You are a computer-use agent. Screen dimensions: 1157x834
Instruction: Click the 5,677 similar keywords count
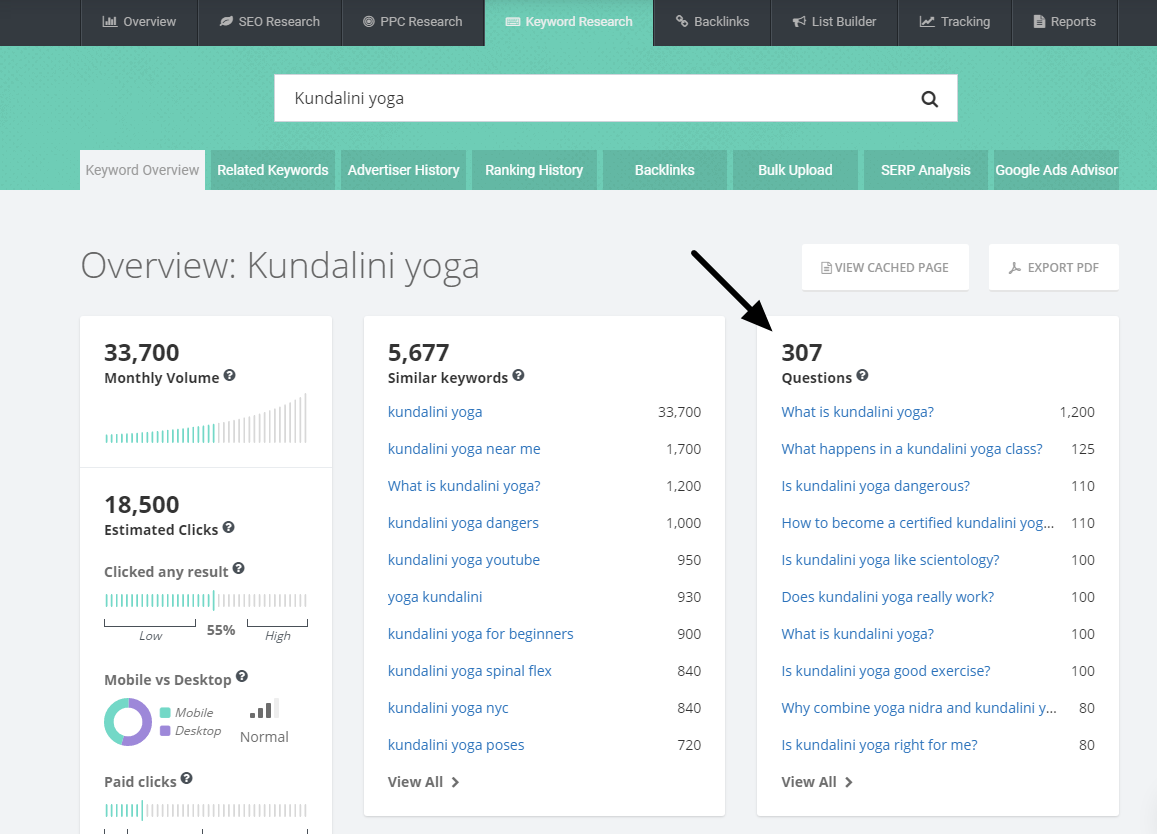418,352
